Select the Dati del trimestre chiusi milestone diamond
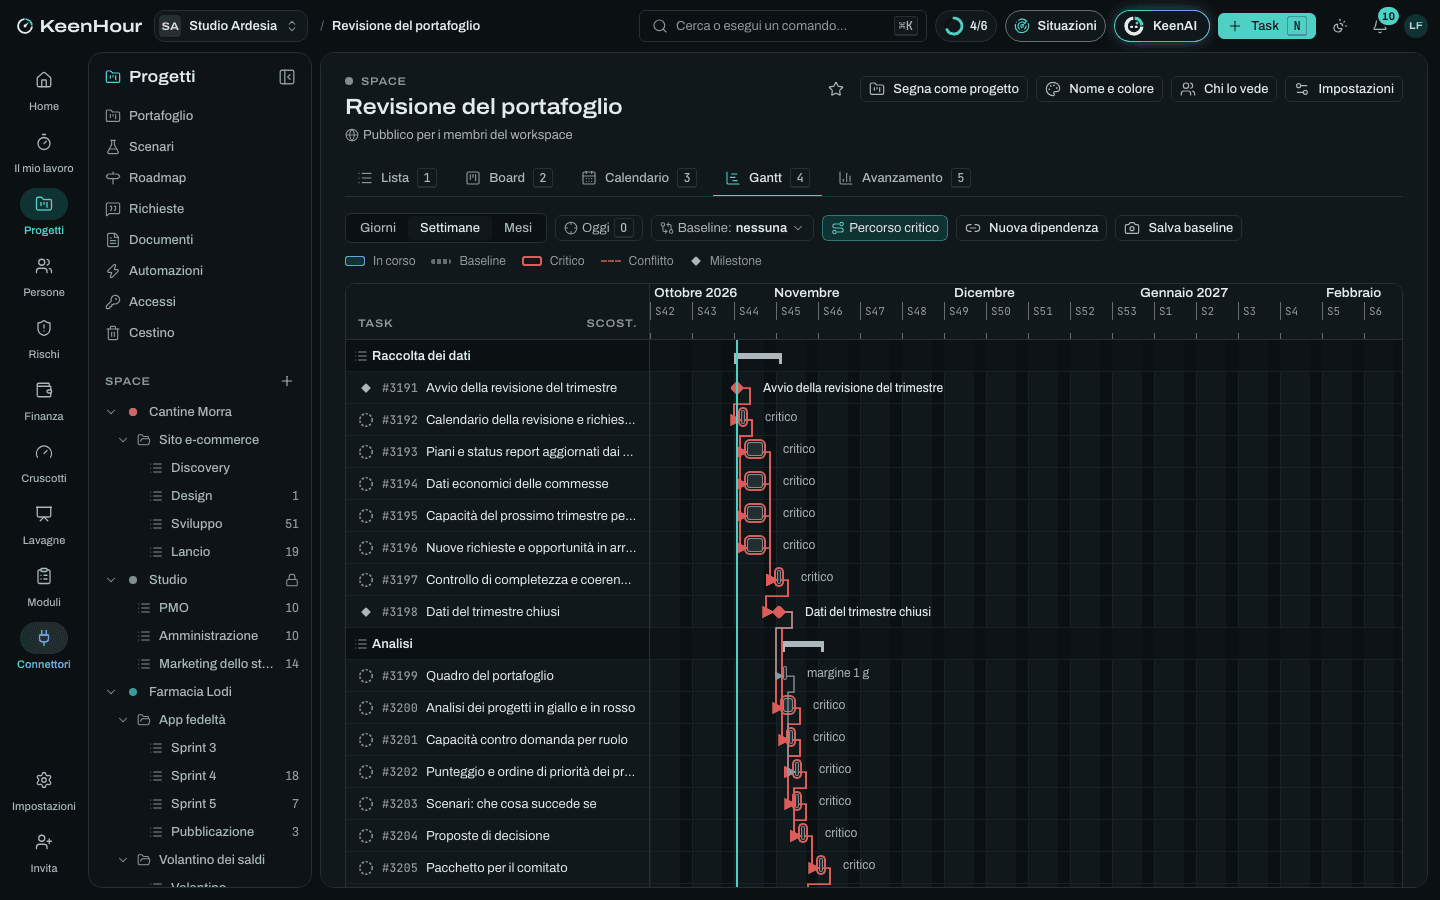 [x=779, y=612]
